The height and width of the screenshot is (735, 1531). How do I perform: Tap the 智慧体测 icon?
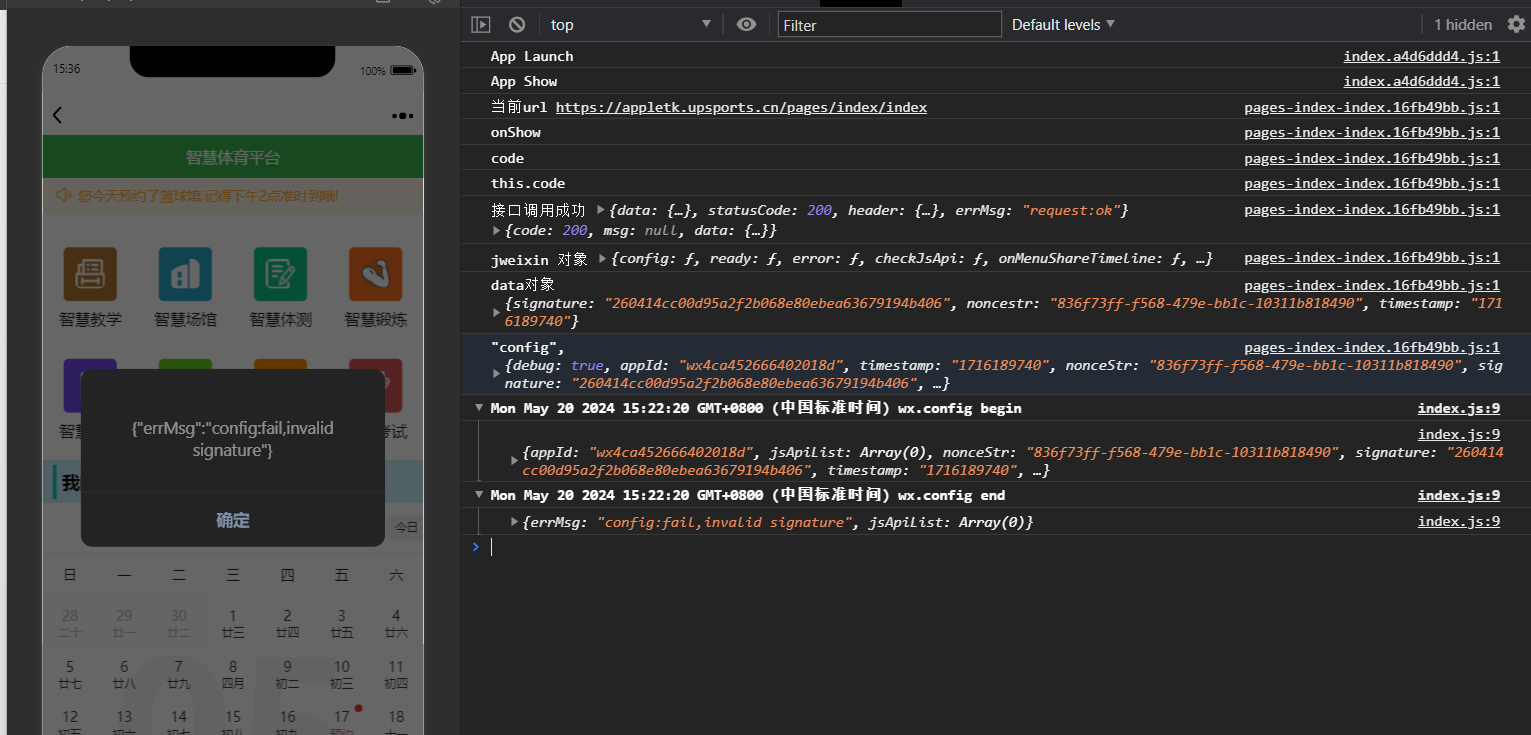[280, 274]
